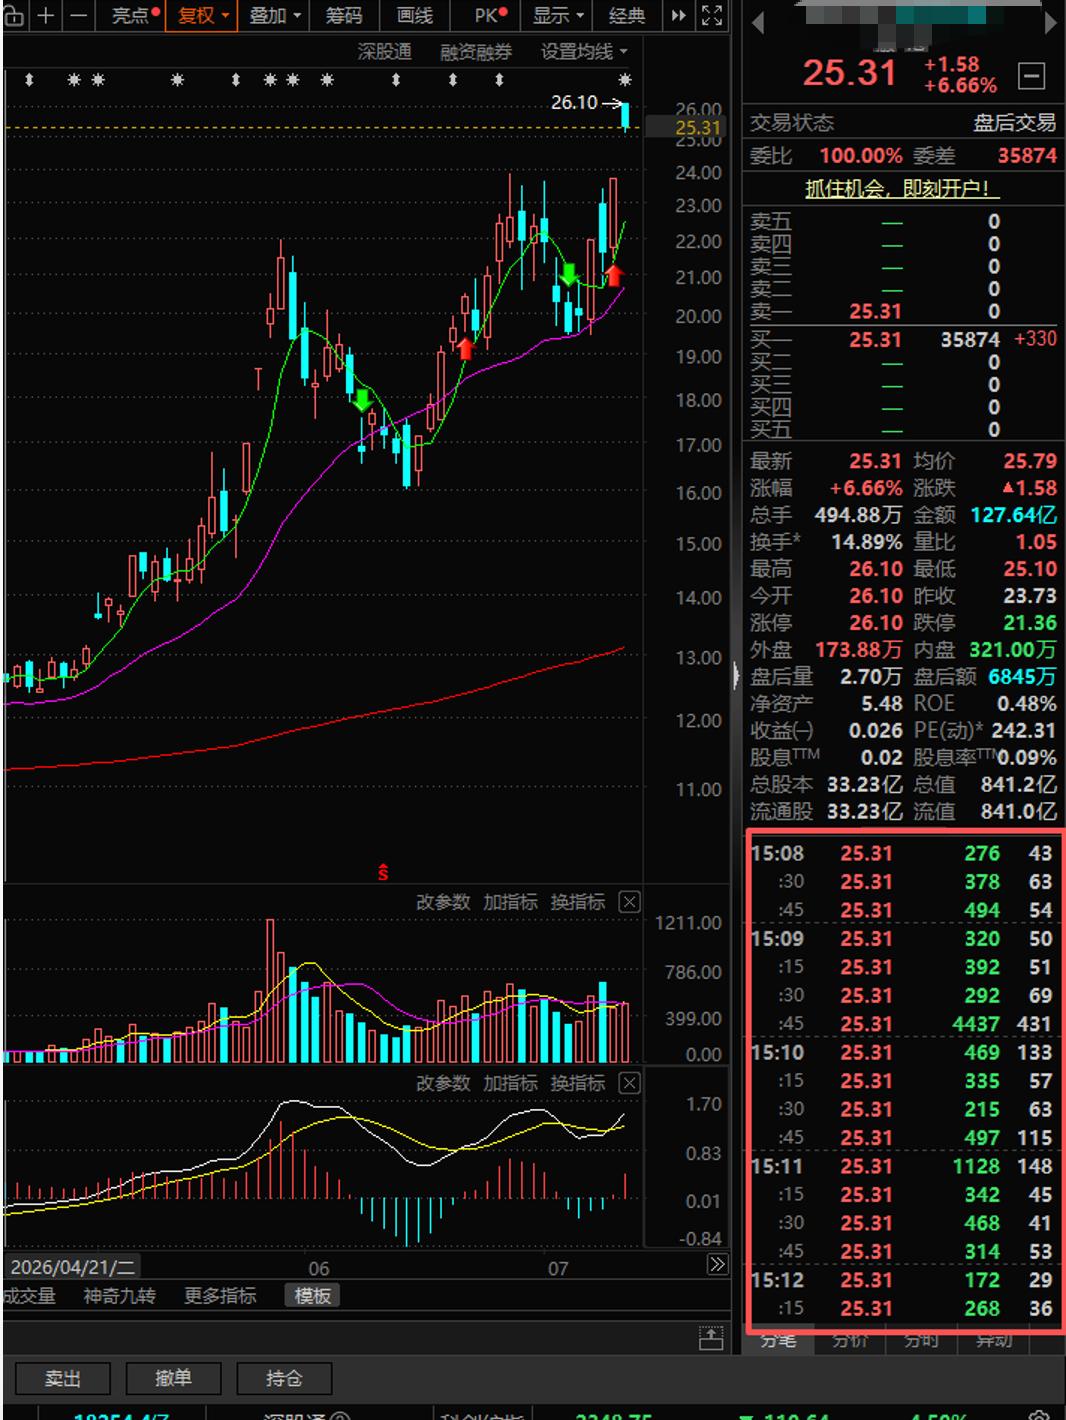The height and width of the screenshot is (1420, 1066).
Task: Click 金额 value 127.64亿
Action: tap(1013, 515)
